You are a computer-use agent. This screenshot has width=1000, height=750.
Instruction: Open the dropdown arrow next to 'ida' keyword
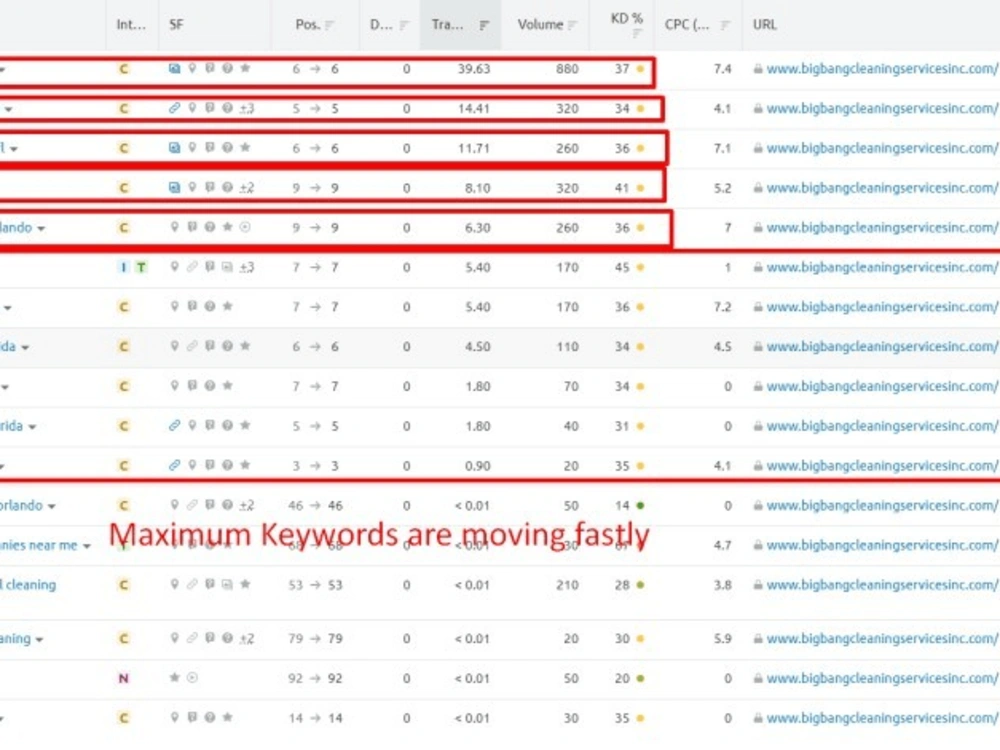(25, 348)
